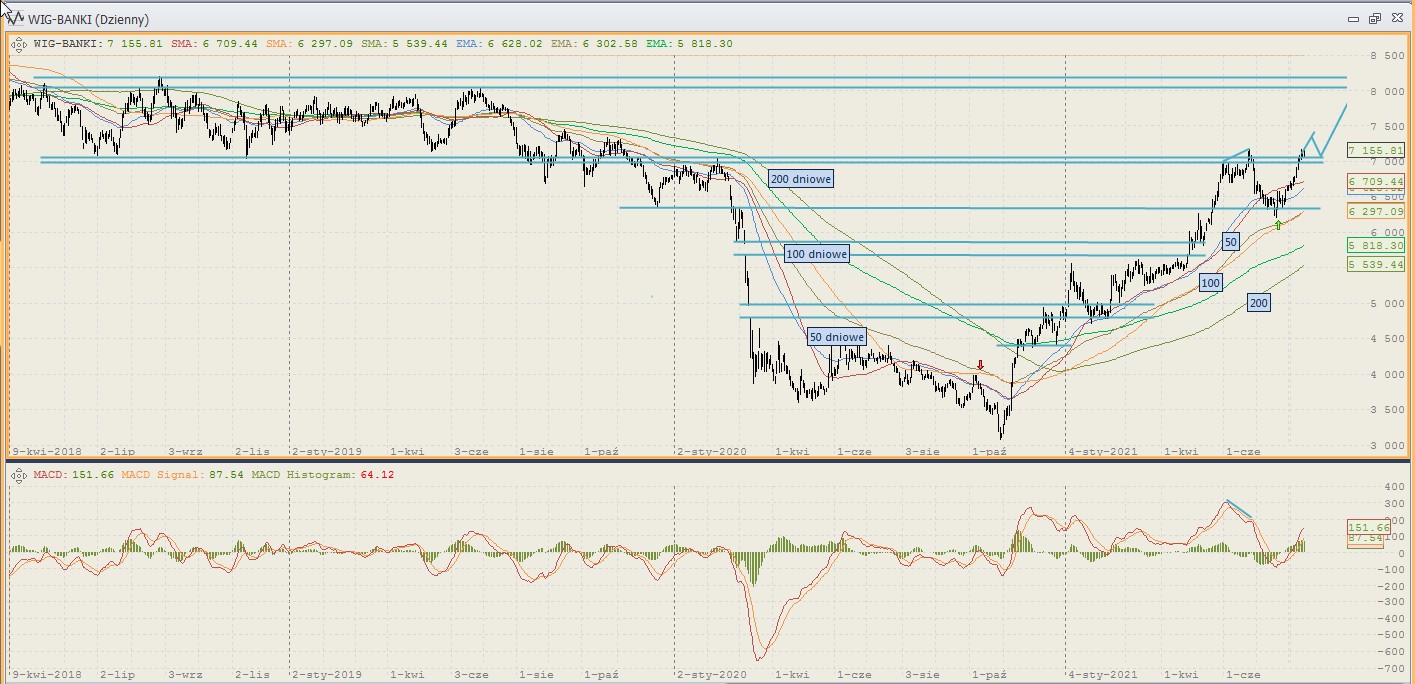Image resolution: width=1415 pixels, height=684 pixels.
Task: Click the chart icon in the window title
Action: [x=13, y=17]
